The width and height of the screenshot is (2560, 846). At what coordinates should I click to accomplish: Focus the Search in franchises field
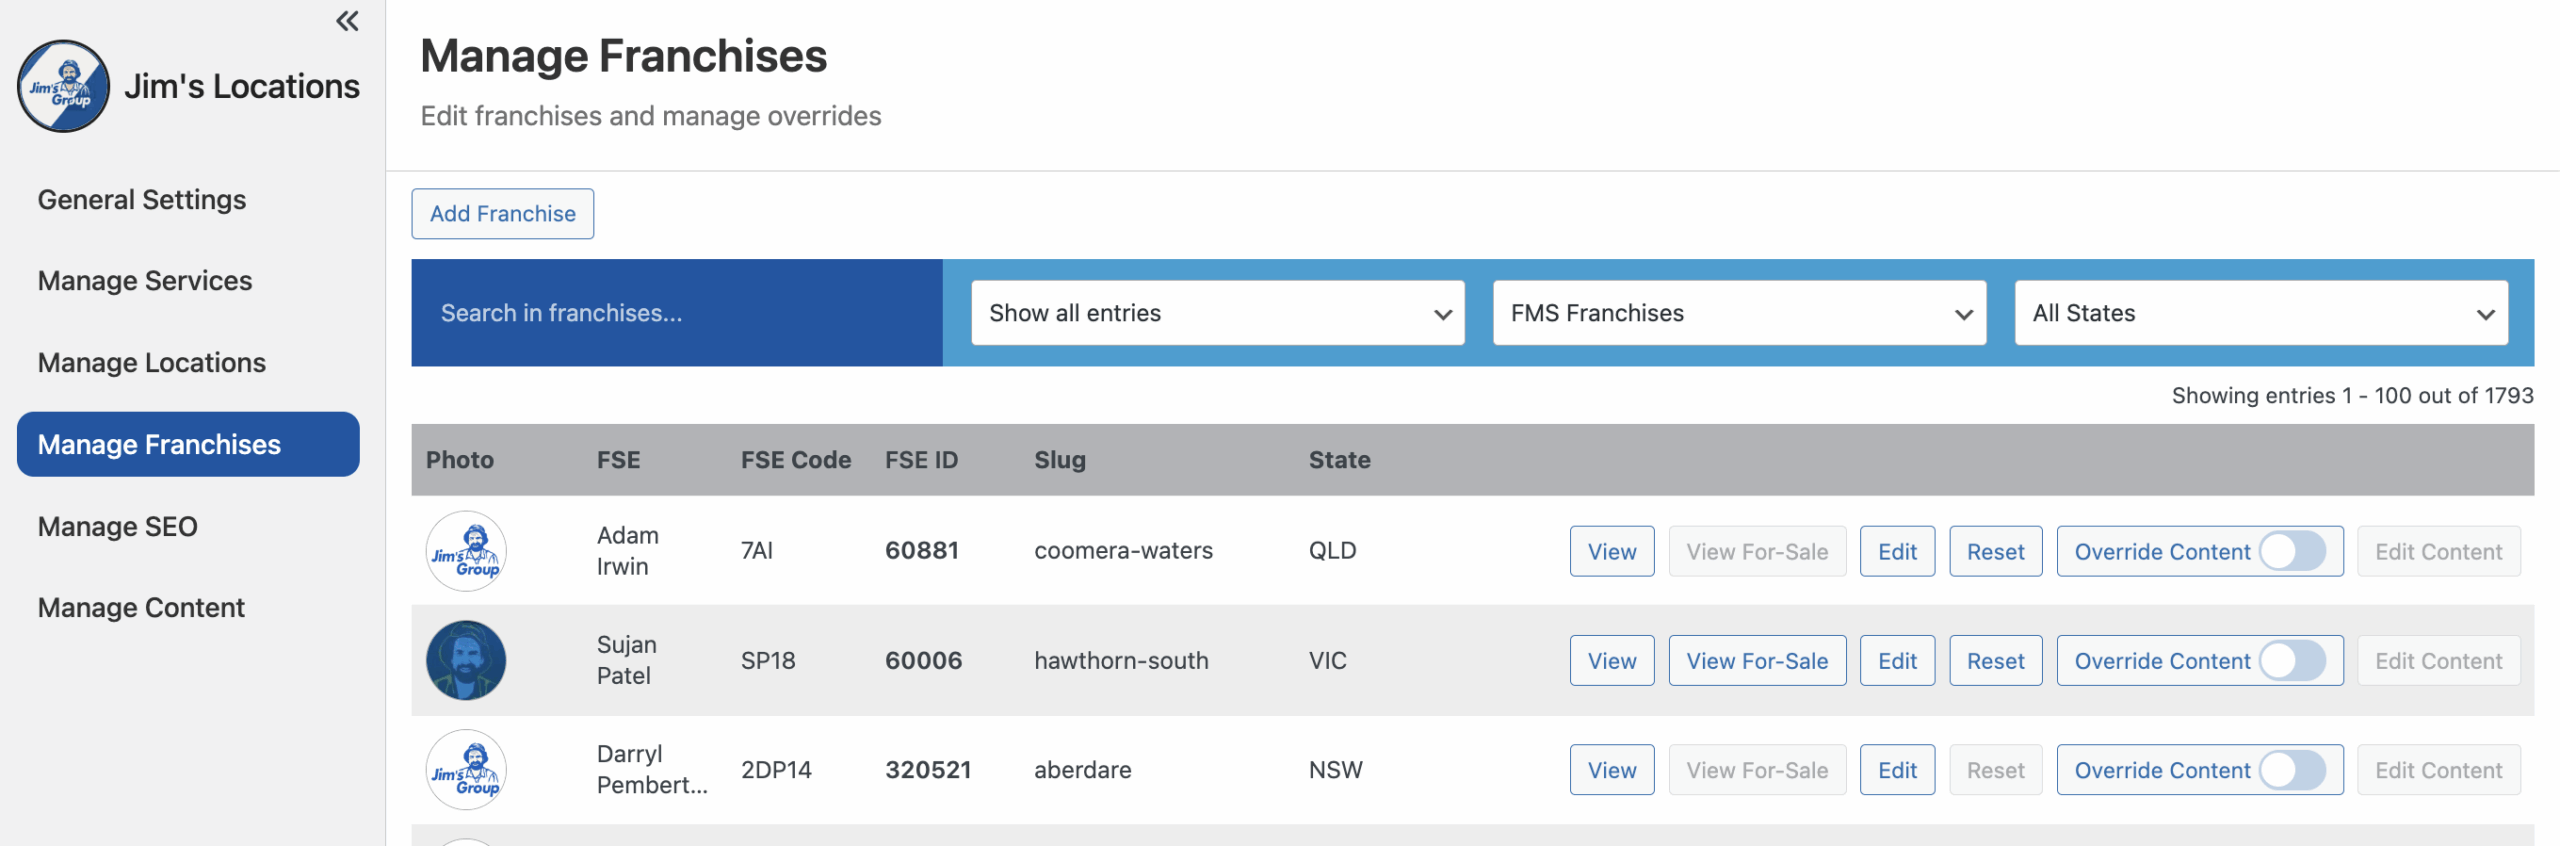(x=676, y=313)
